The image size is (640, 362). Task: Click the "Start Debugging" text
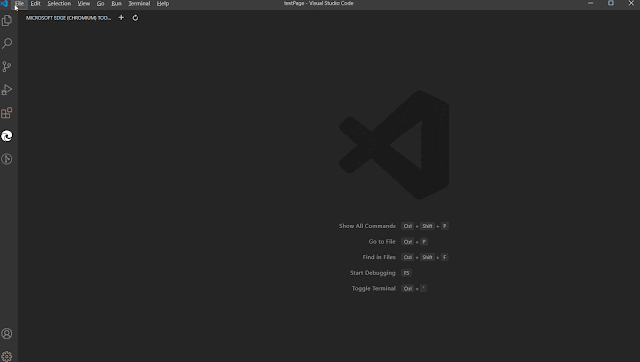(x=373, y=273)
